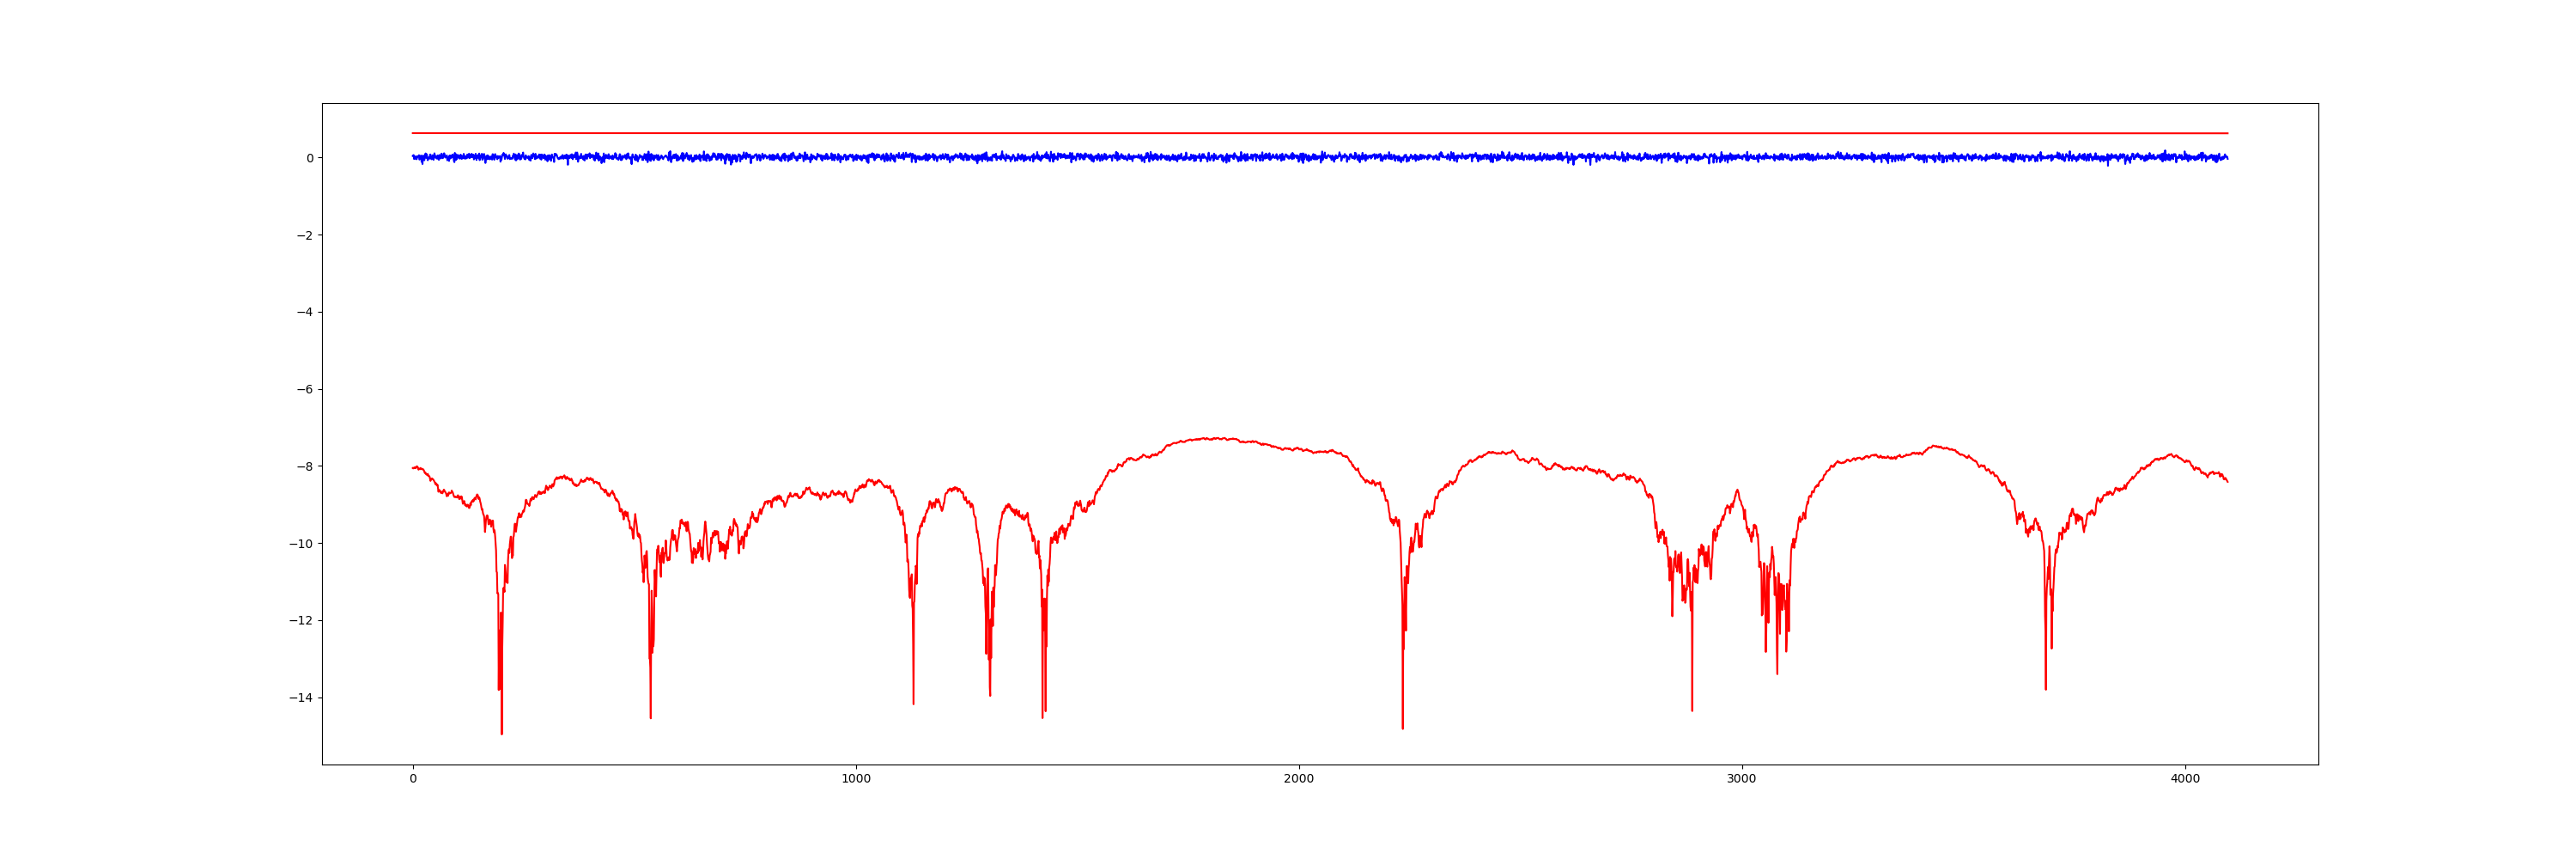
Task: Click the y-axis tick label −12
Action: [301, 621]
